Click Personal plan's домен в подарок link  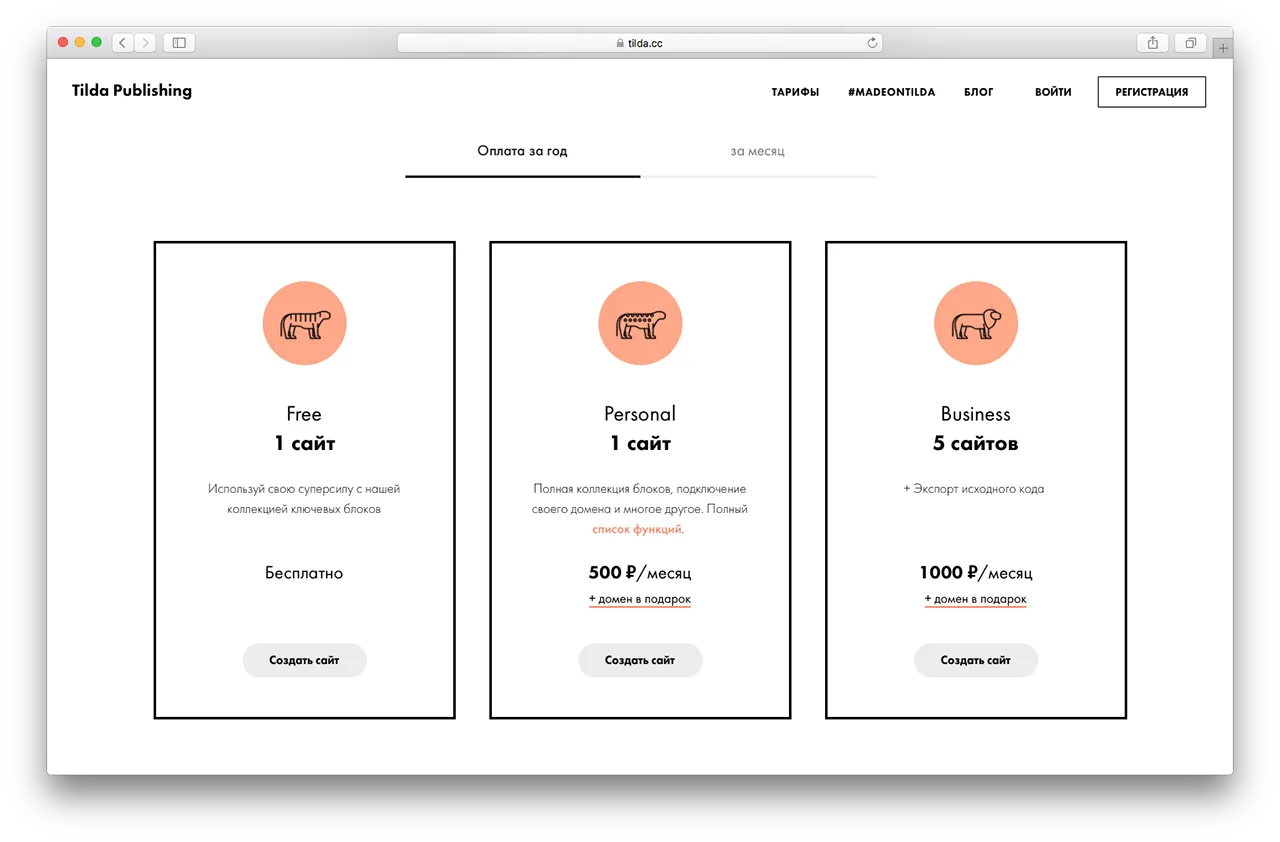pyautogui.click(x=640, y=600)
